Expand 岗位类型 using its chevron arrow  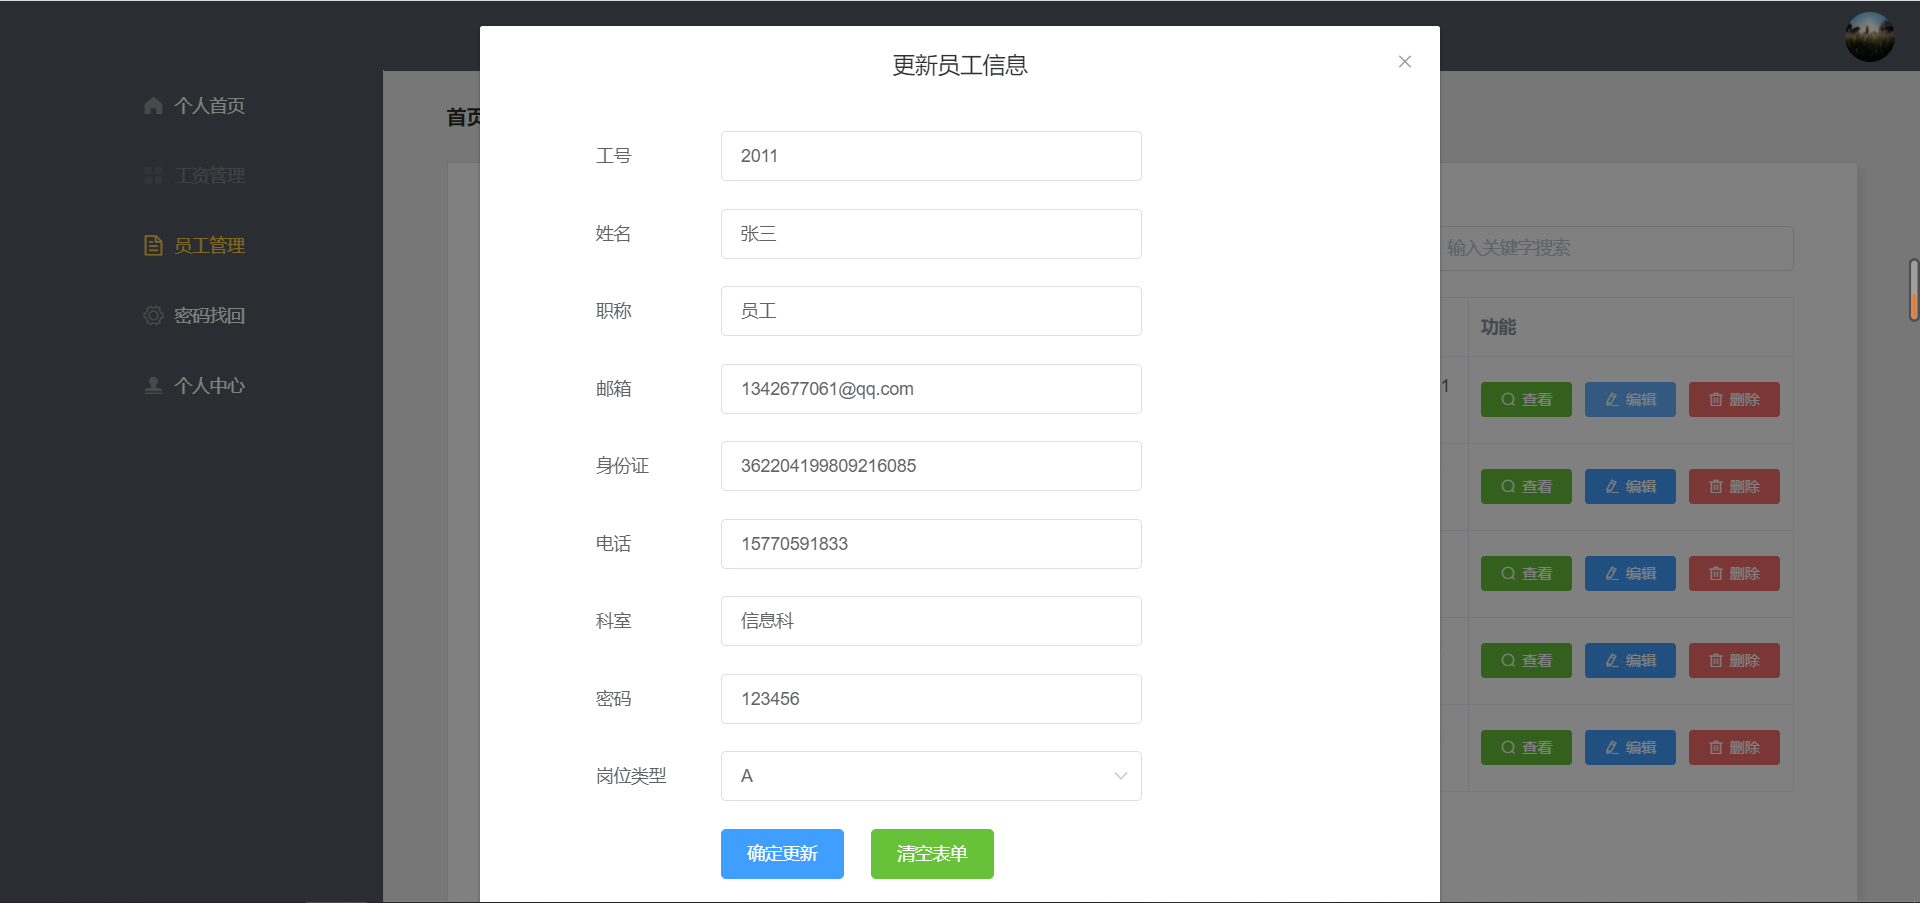pyautogui.click(x=1120, y=776)
